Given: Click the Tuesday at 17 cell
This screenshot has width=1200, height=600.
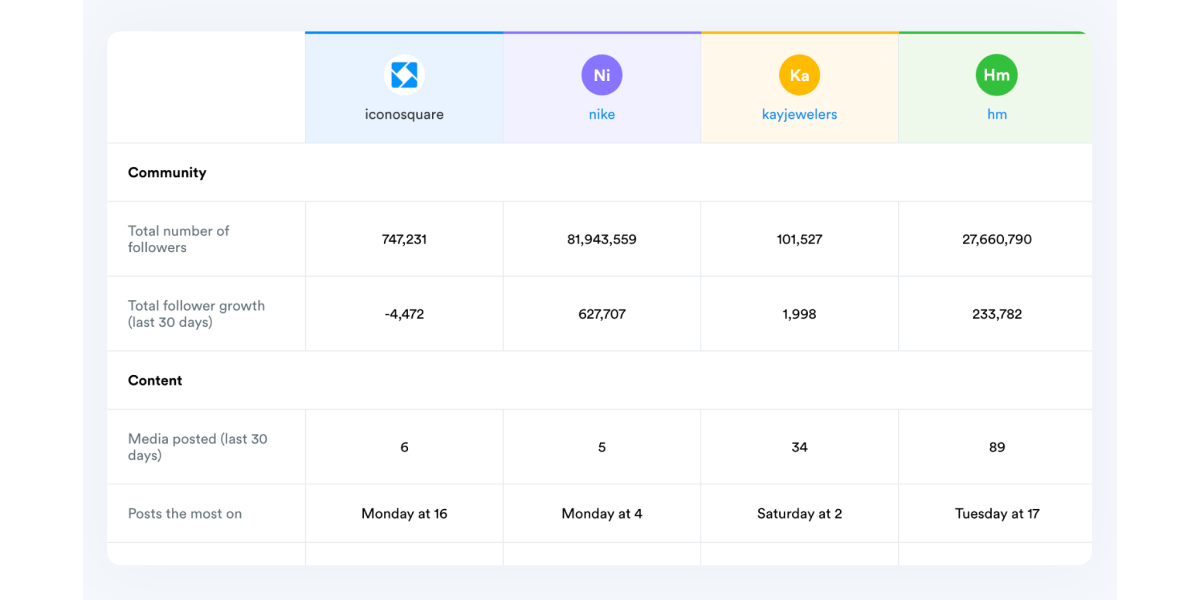Looking at the screenshot, I should coord(997,514).
